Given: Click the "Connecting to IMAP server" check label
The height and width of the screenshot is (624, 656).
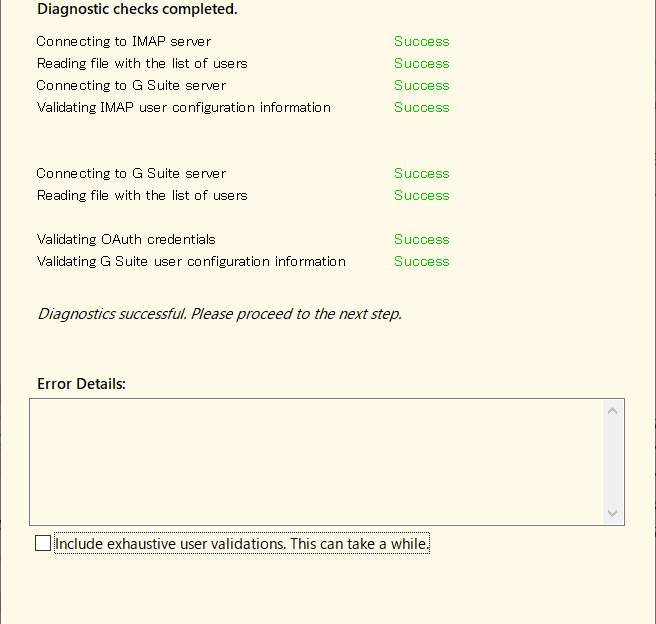Looking at the screenshot, I should (124, 41).
